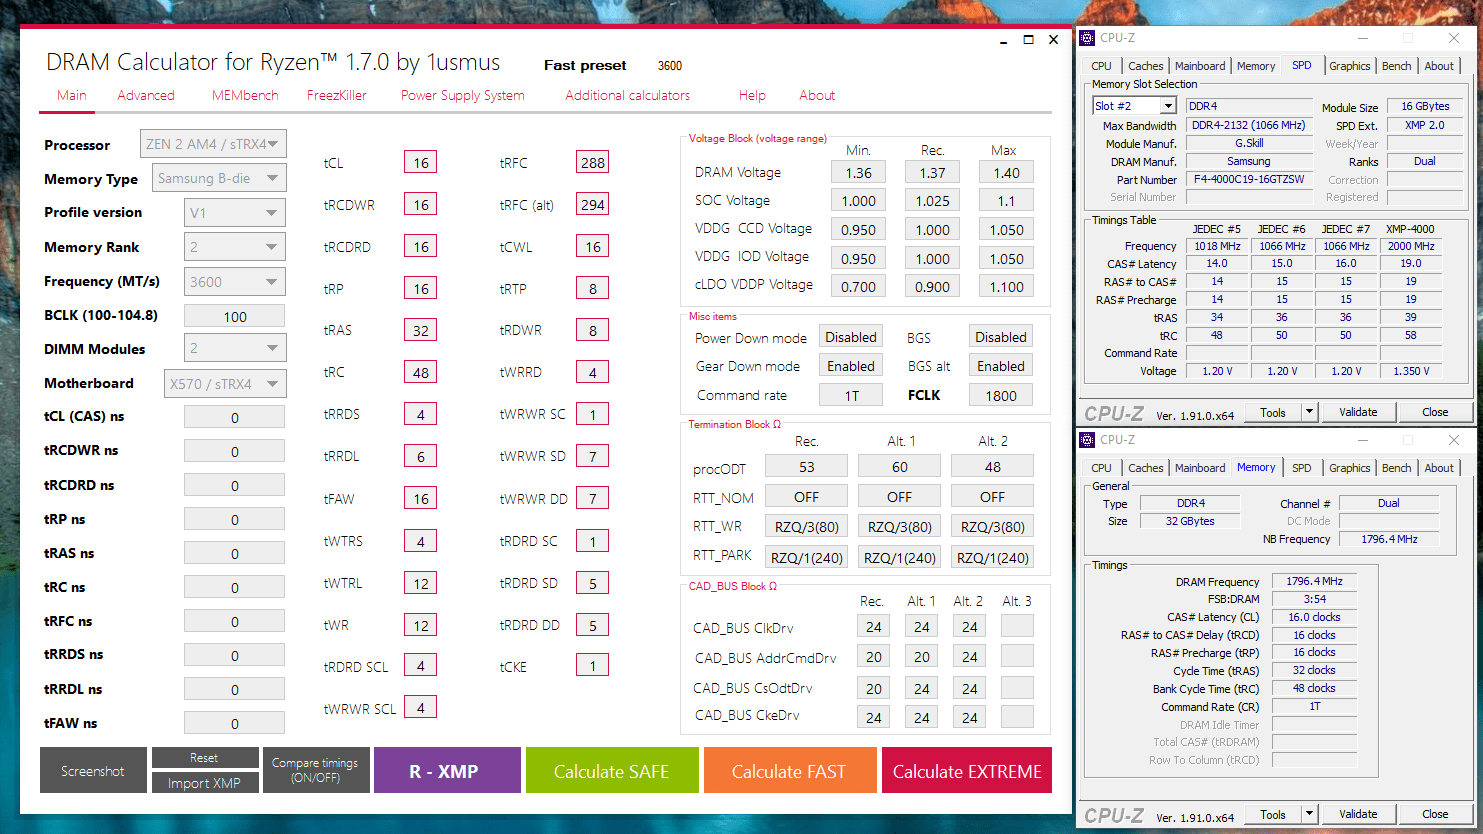1483x834 pixels.
Task: Open Bench tab in top CPU-Z window
Action: (x=1397, y=66)
